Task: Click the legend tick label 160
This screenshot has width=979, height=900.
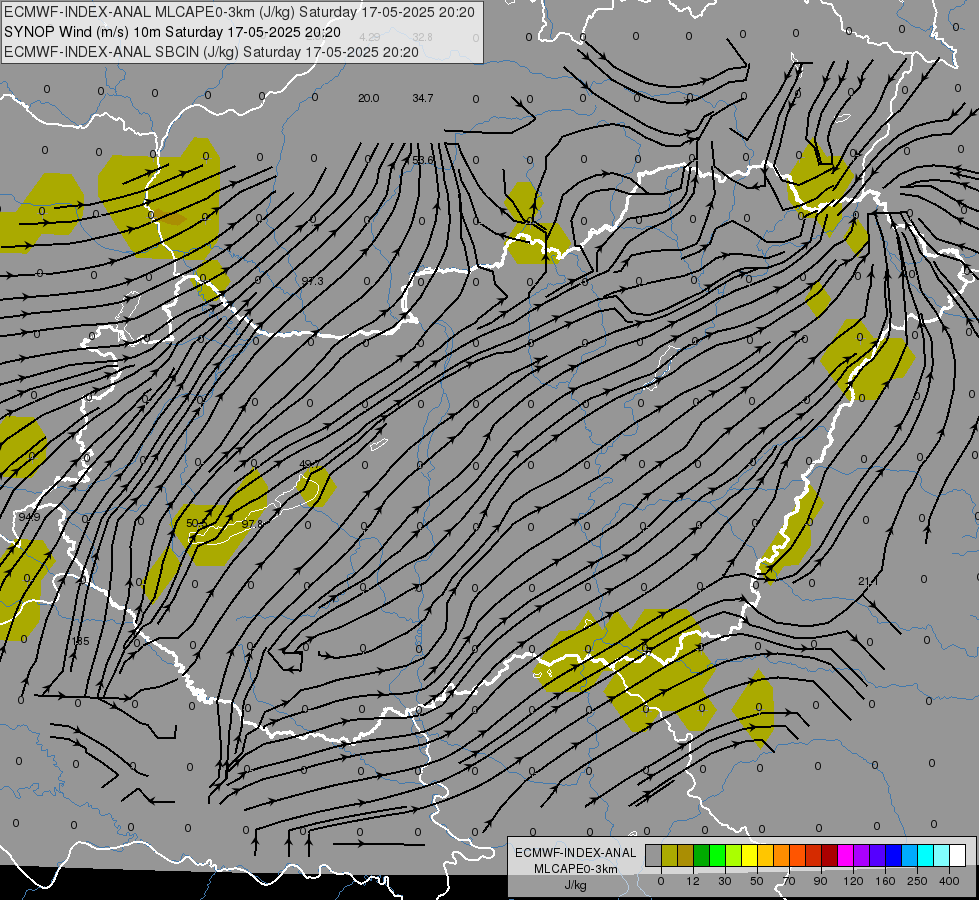Action: 885,881
